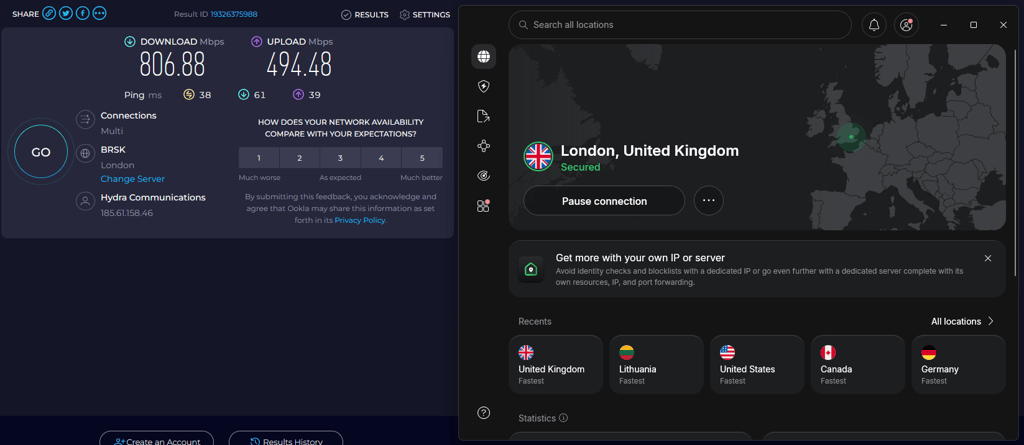The image size is (1024, 445).
Task: Rate network availability as 4
Action: 381,158
